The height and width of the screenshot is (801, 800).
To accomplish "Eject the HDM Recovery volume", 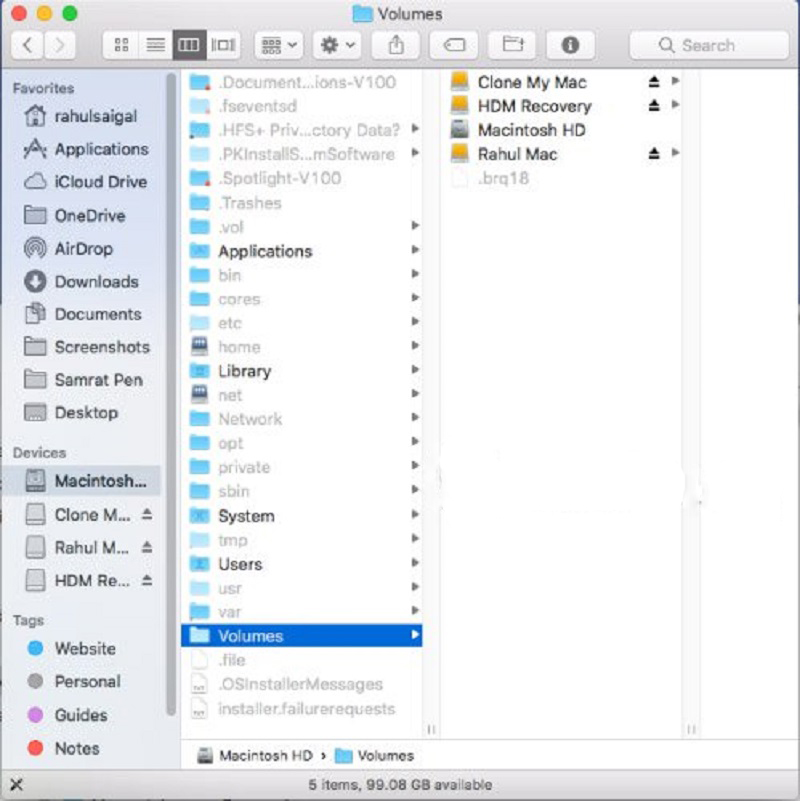I will (654, 106).
